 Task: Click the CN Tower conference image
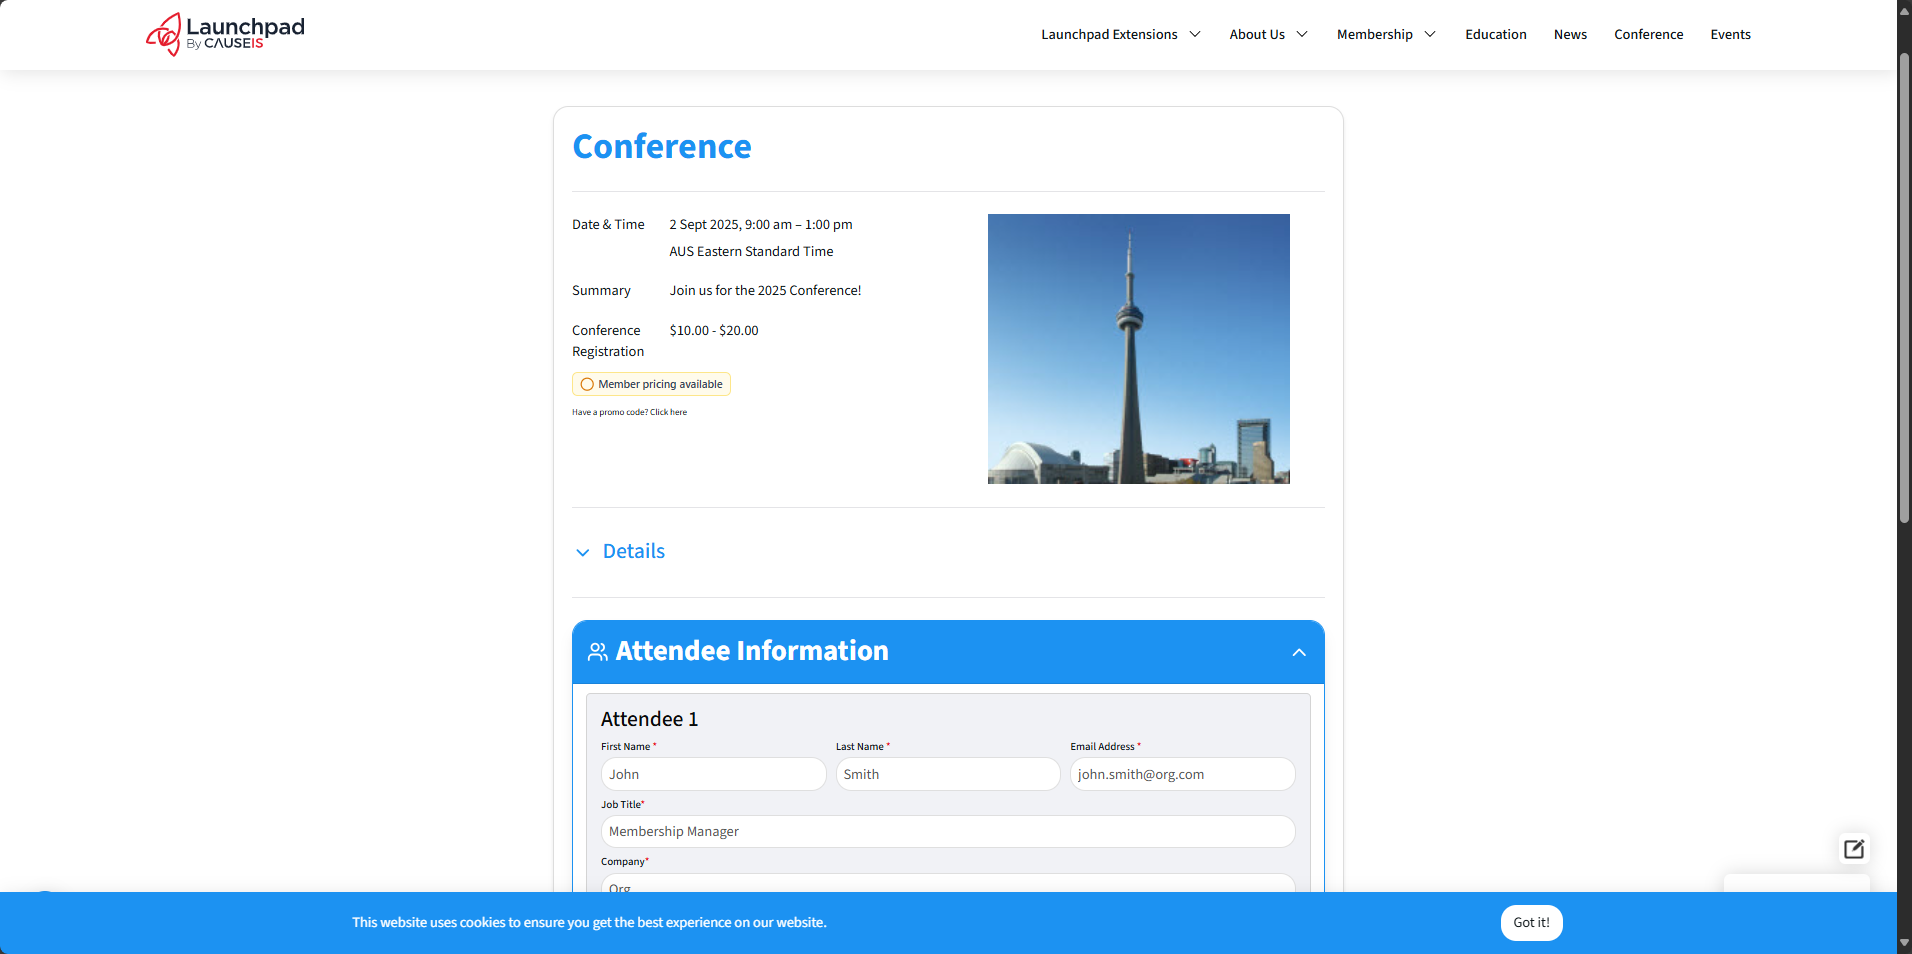point(1138,349)
